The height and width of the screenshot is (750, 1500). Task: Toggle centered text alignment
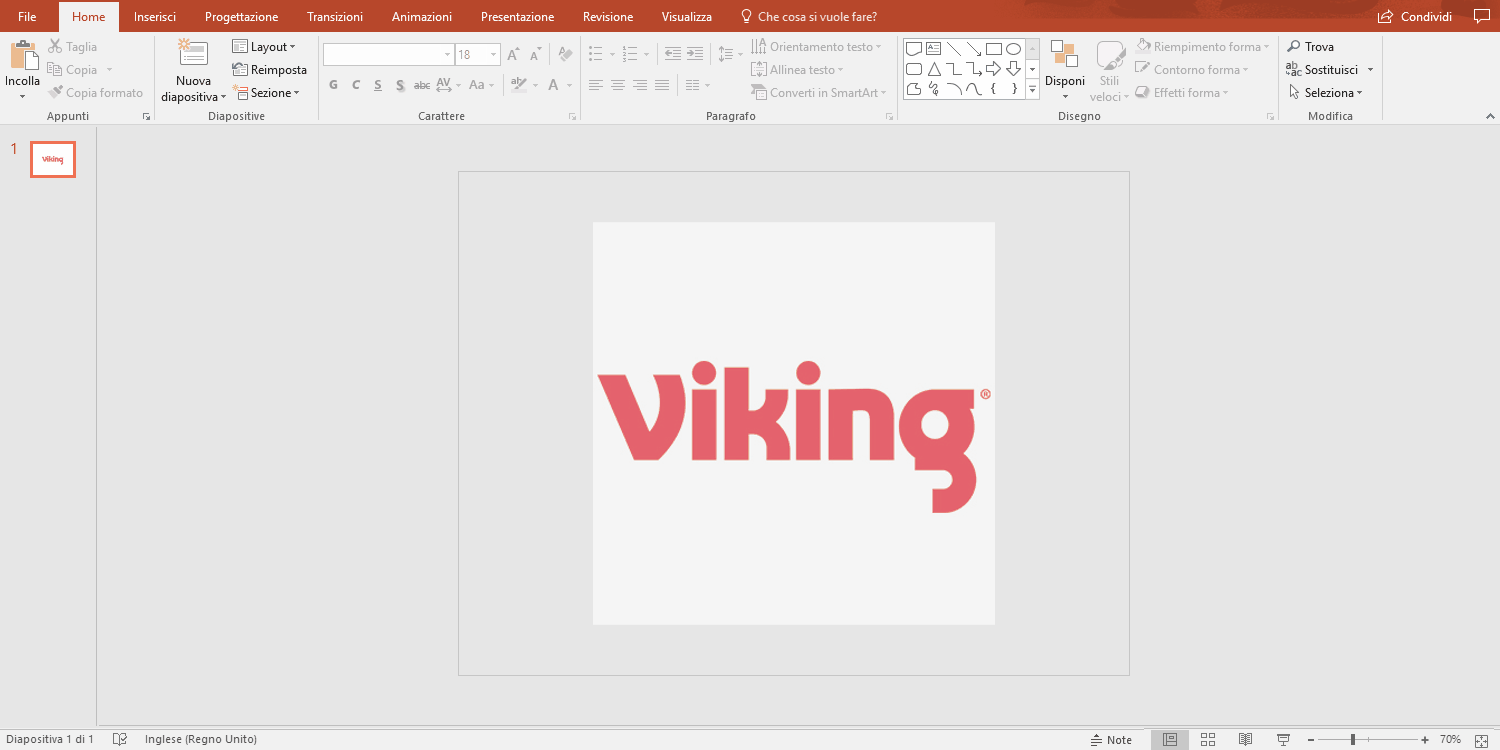tap(617, 85)
